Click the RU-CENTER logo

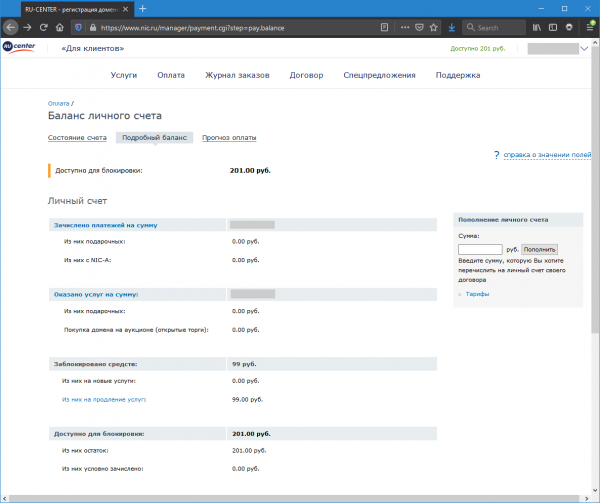click(x=20, y=47)
